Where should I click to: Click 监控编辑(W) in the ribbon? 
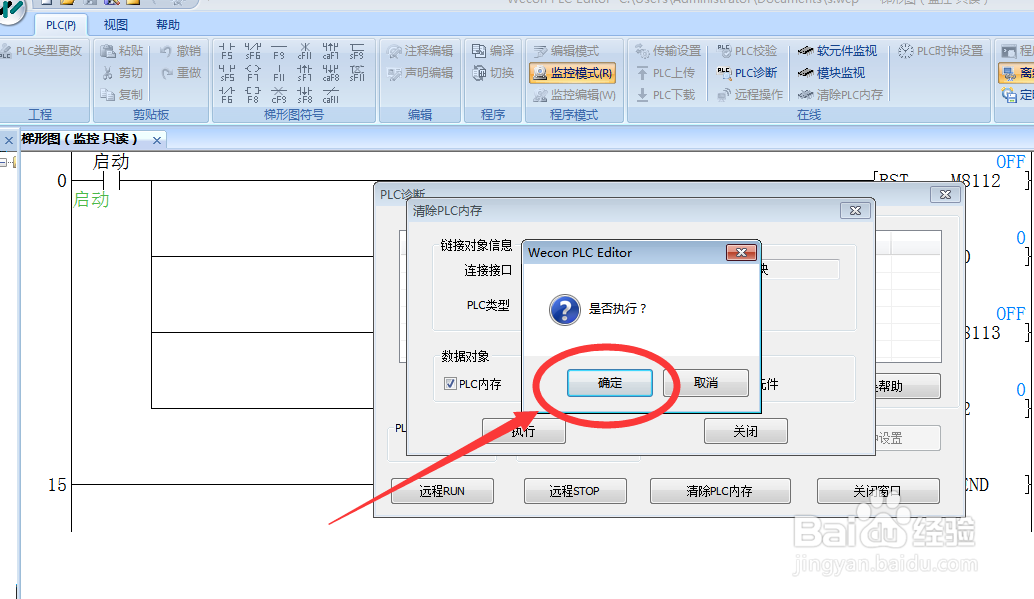coord(574,95)
